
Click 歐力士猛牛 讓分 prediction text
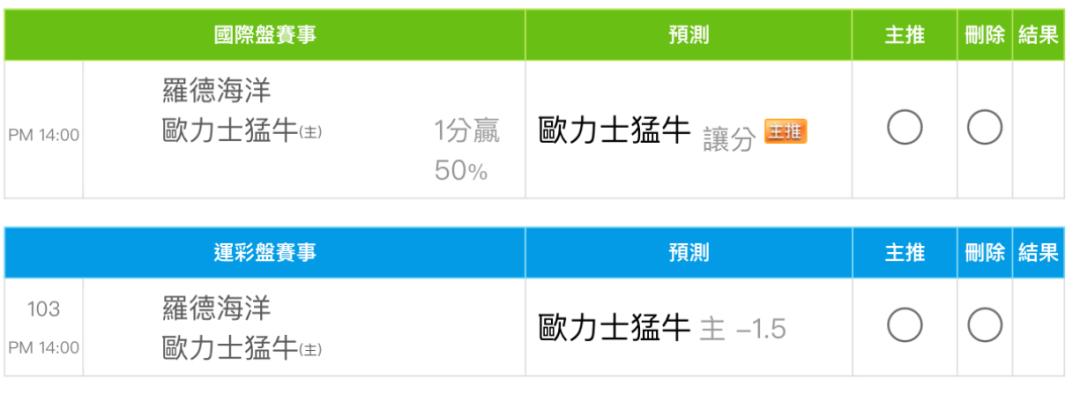point(647,131)
